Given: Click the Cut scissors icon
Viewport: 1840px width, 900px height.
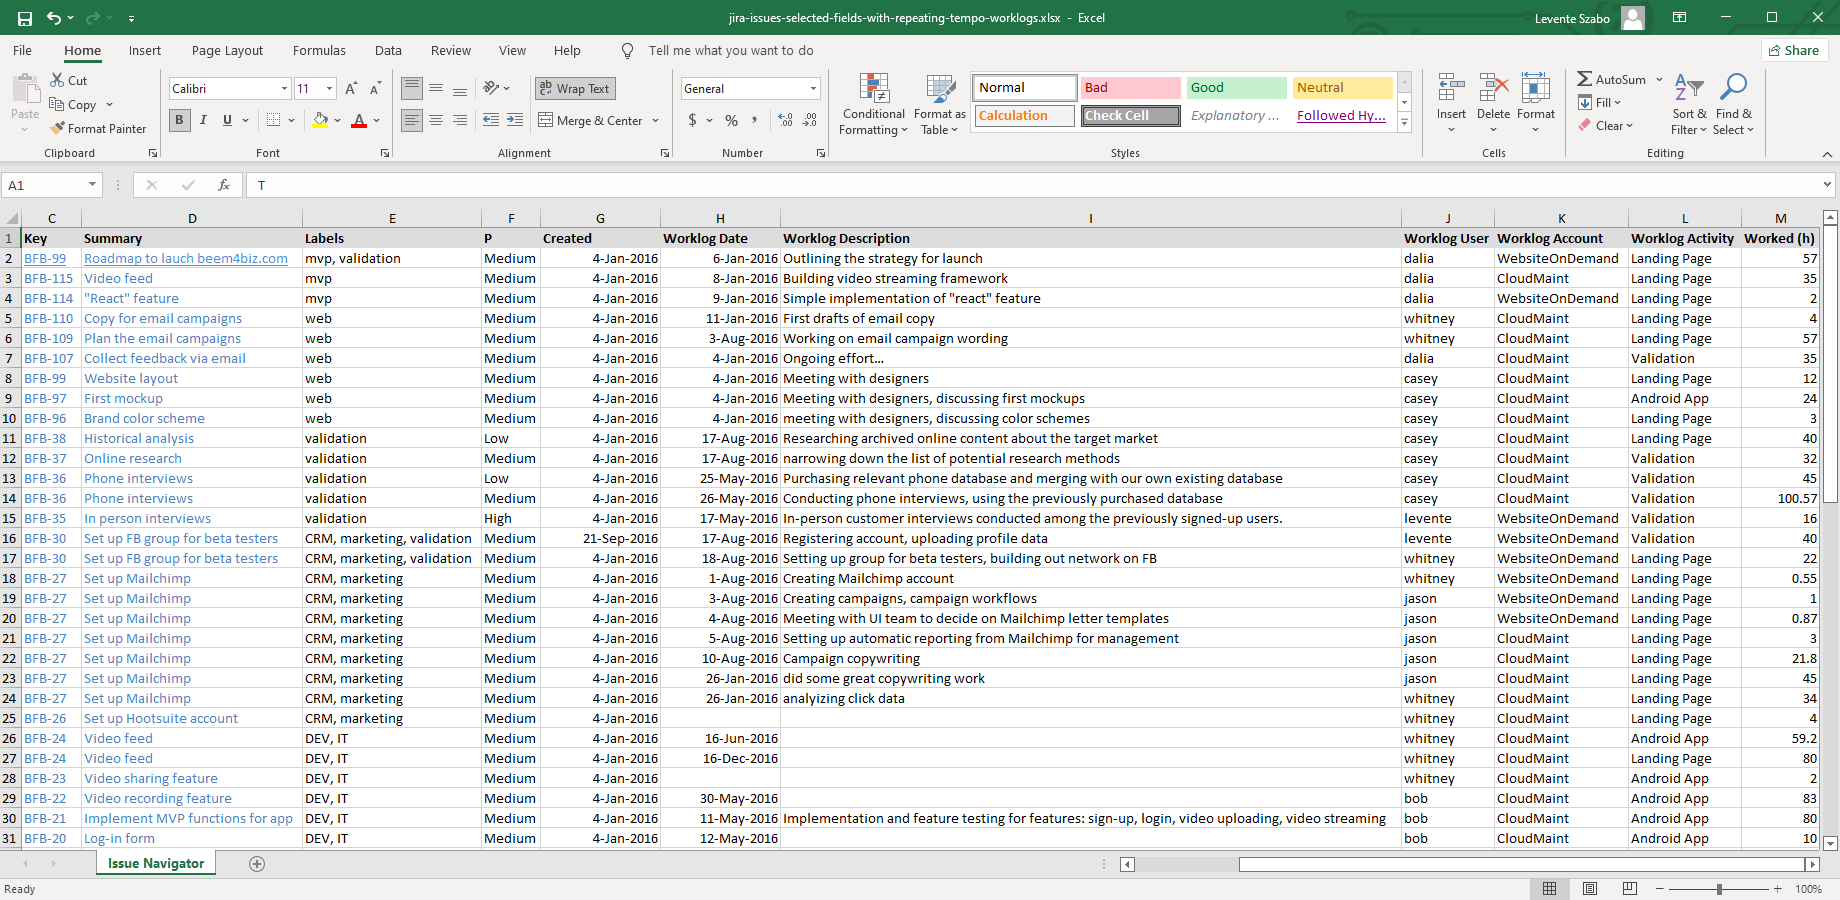Looking at the screenshot, I should [57, 80].
